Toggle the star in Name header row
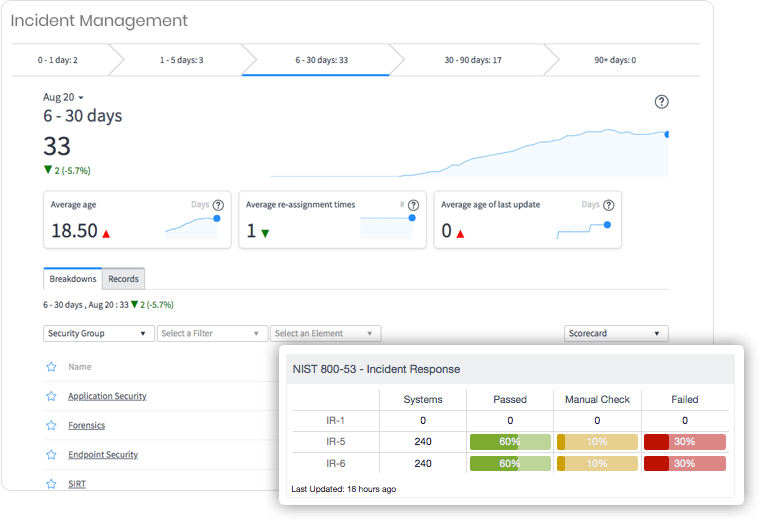Screen dimensions: 760x520 (x=51, y=367)
